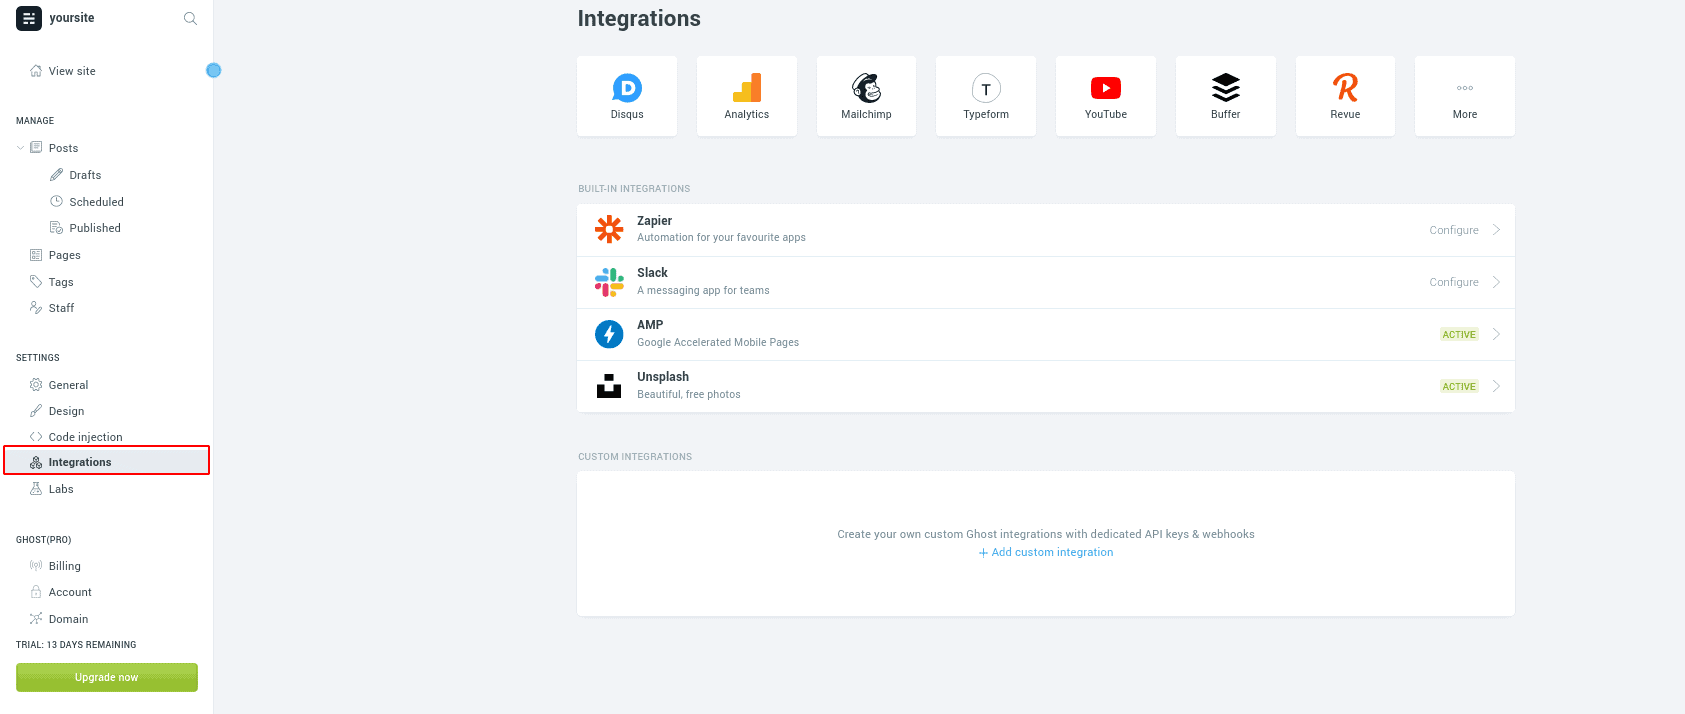Click the Tags label icon
The height and width of the screenshot is (714, 1685).
click(36, 282)
